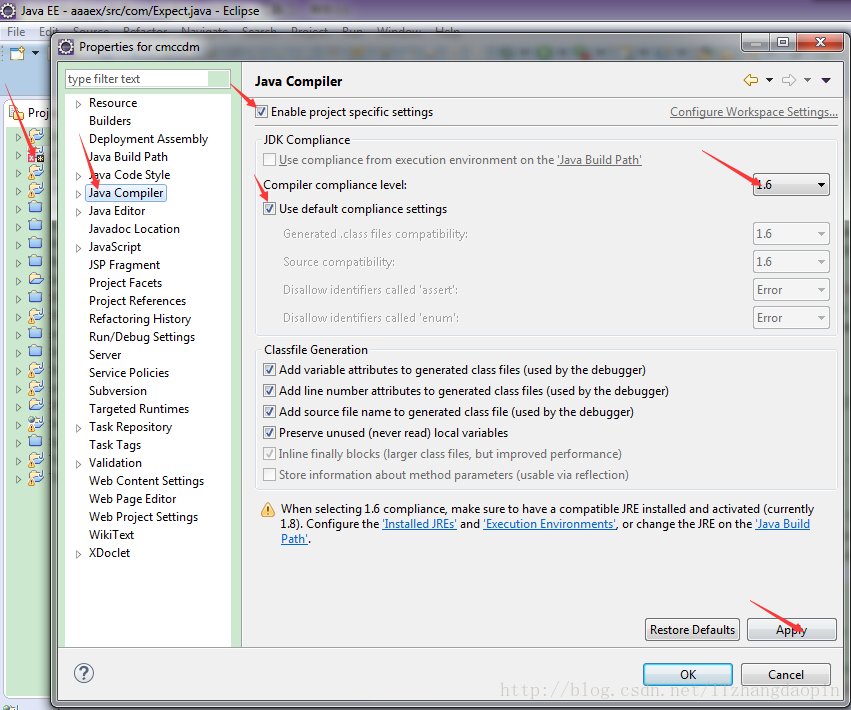Click the Apply button
Image resolution: width=851 pixels, height=710 pixels.
[x=791, y=630]
